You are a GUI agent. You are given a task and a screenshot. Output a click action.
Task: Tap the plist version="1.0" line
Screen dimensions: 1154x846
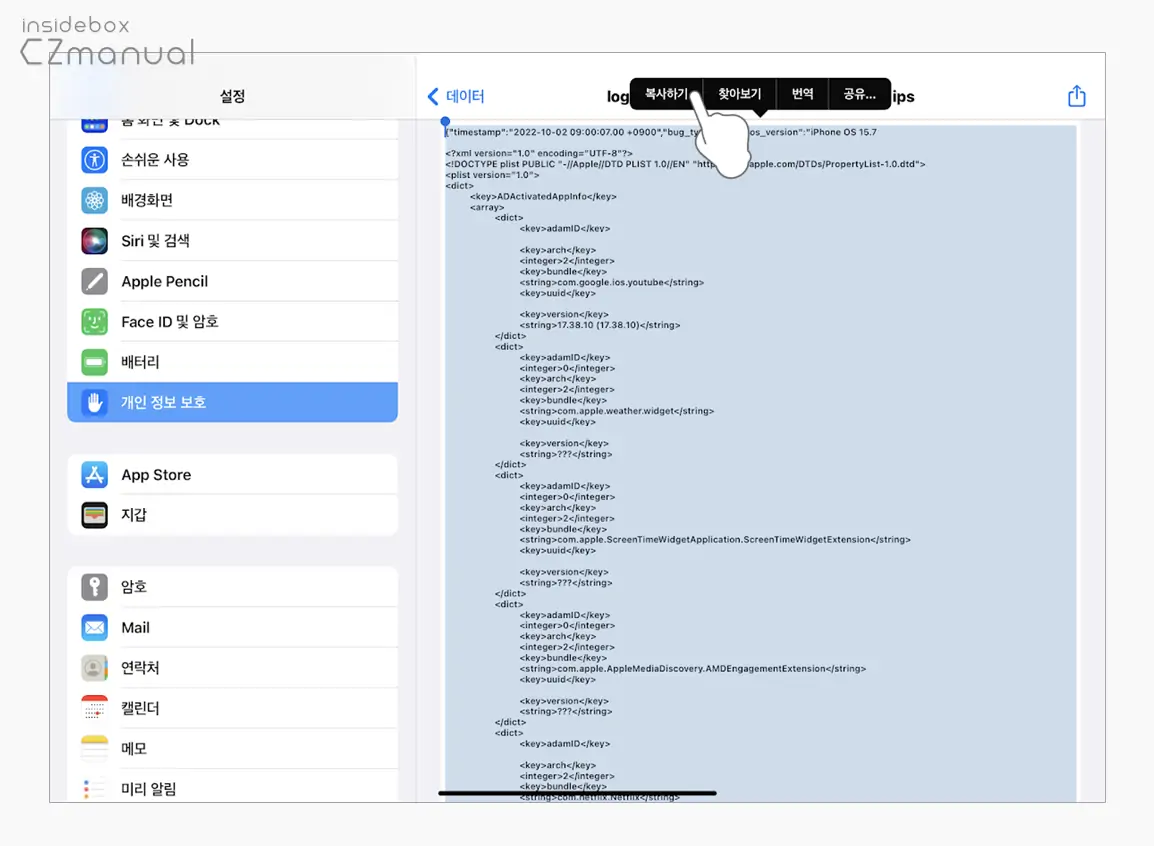[x=492, y=175]
